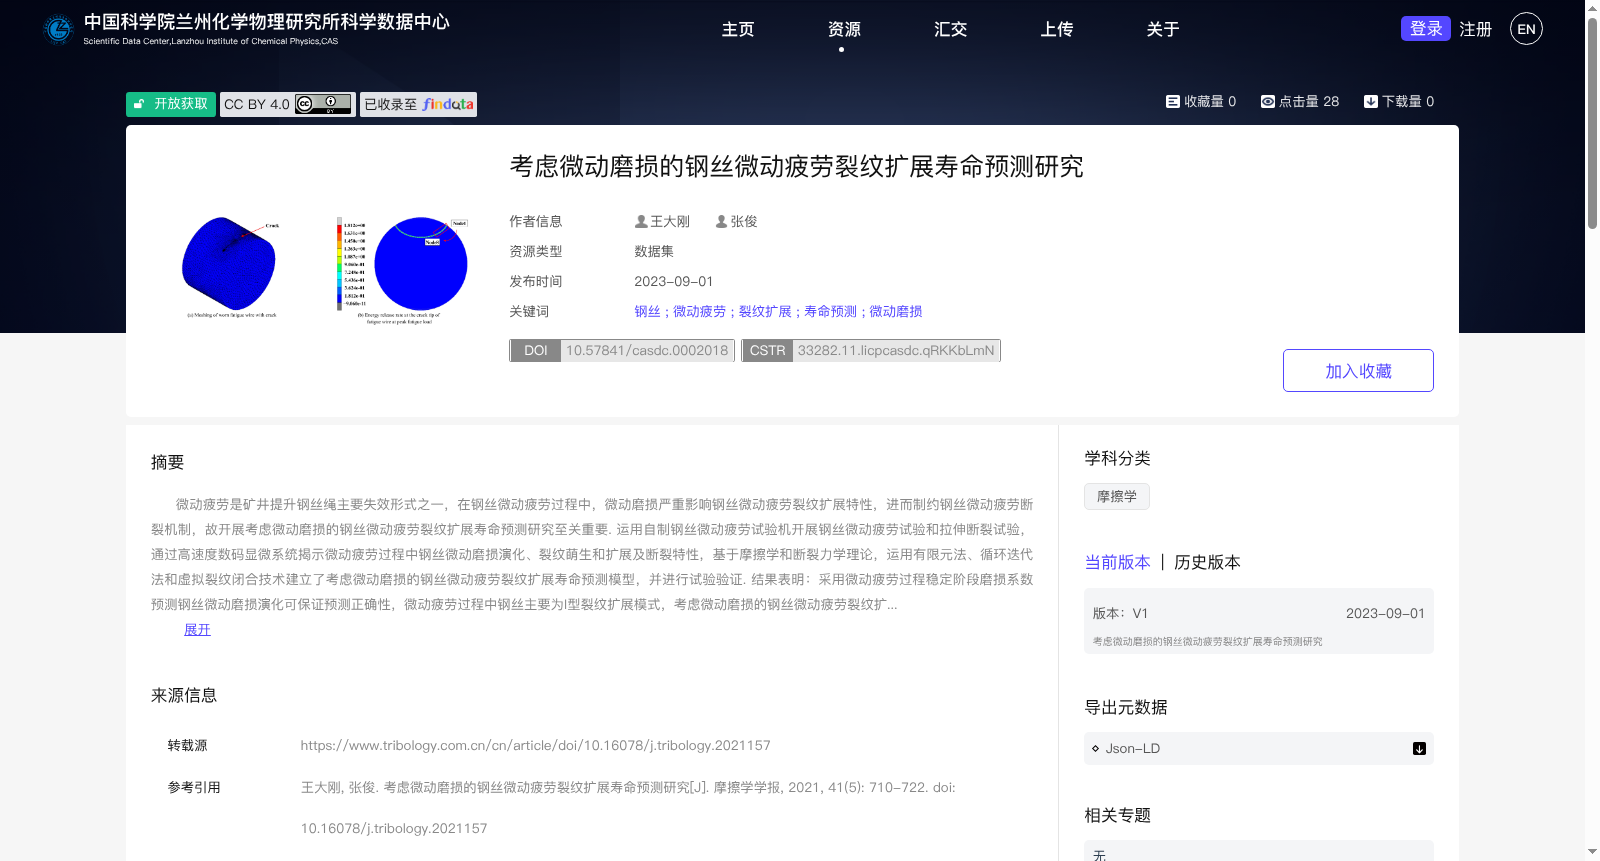
Task: Open the findata indexed badge
Action: tap(418, 104)
